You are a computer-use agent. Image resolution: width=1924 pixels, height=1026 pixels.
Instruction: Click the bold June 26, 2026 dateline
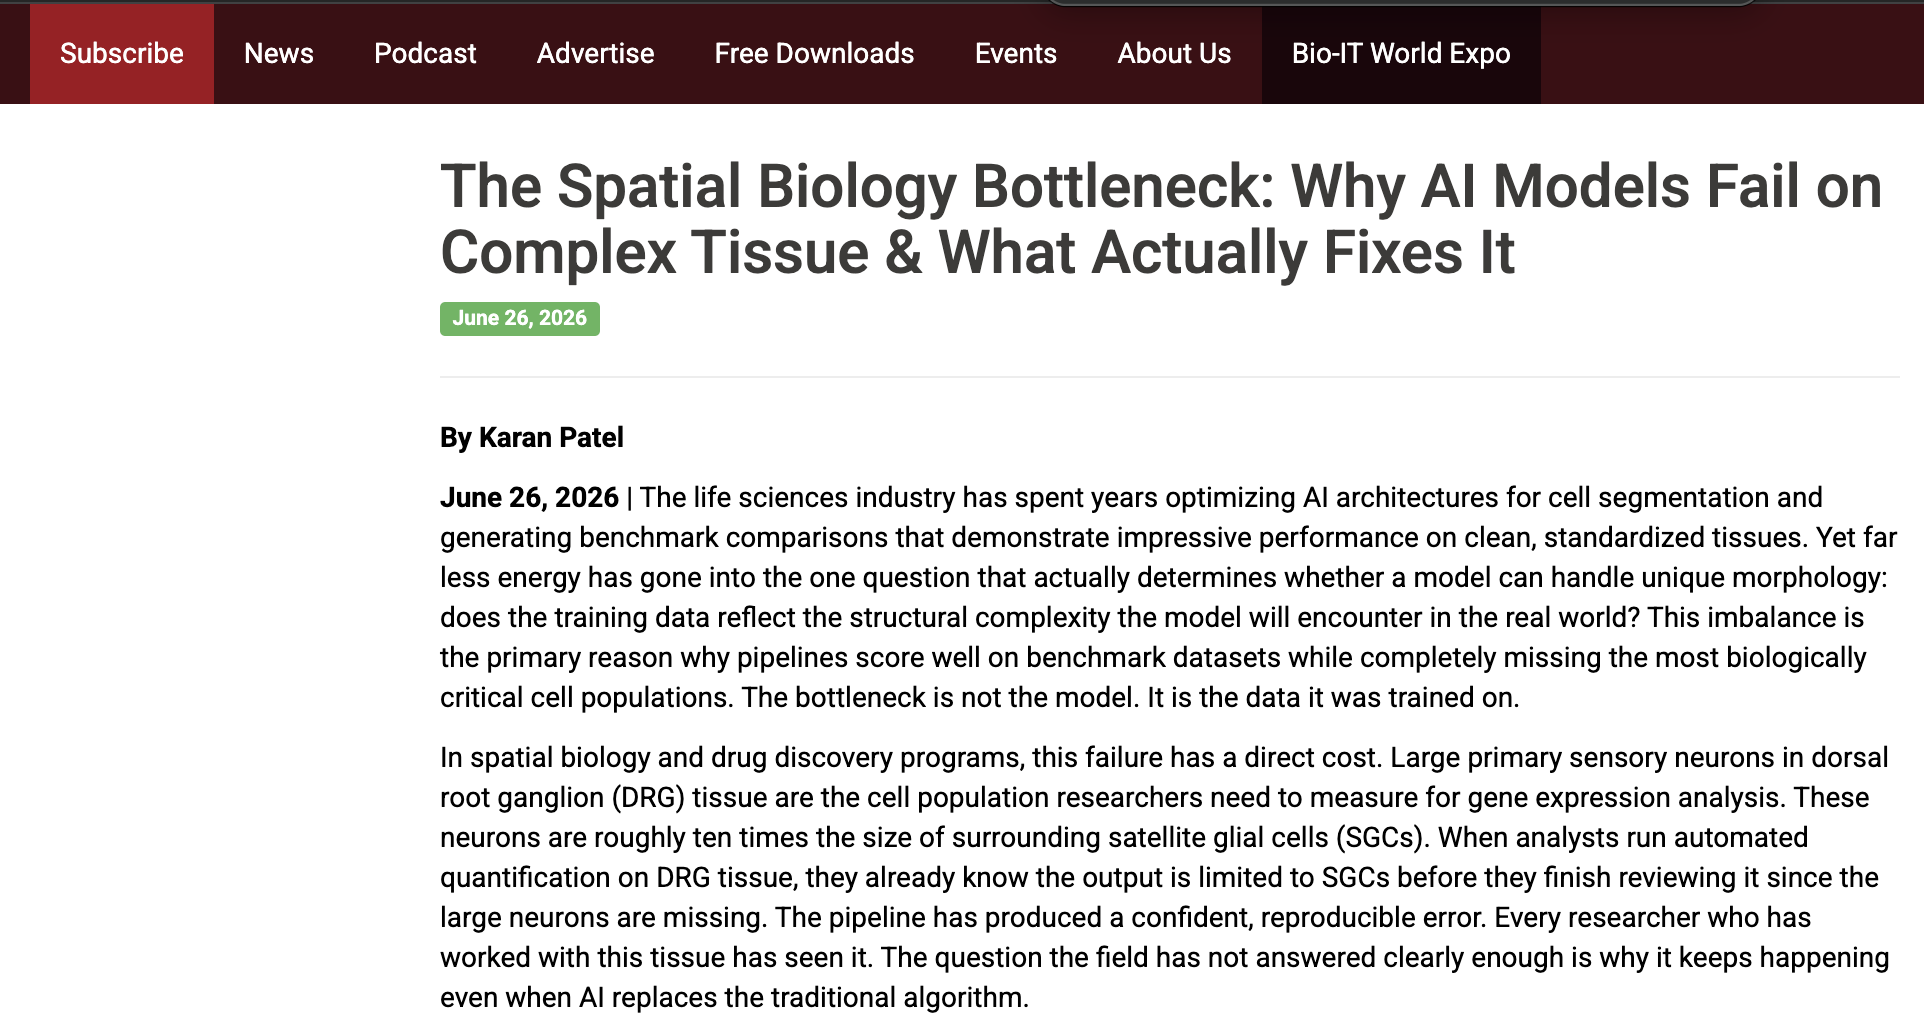coord(529,497)
